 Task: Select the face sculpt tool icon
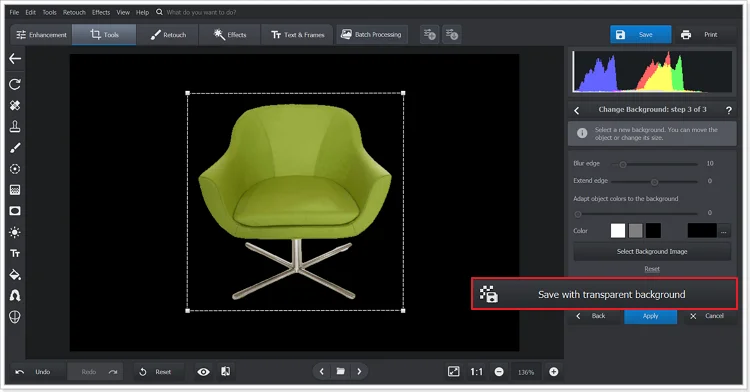tap(15, 317)
